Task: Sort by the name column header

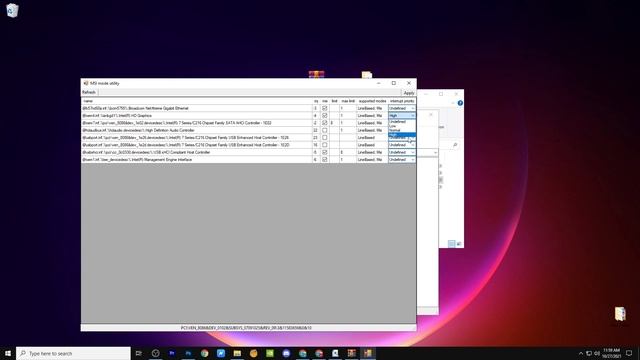Action: coord(197,101)
